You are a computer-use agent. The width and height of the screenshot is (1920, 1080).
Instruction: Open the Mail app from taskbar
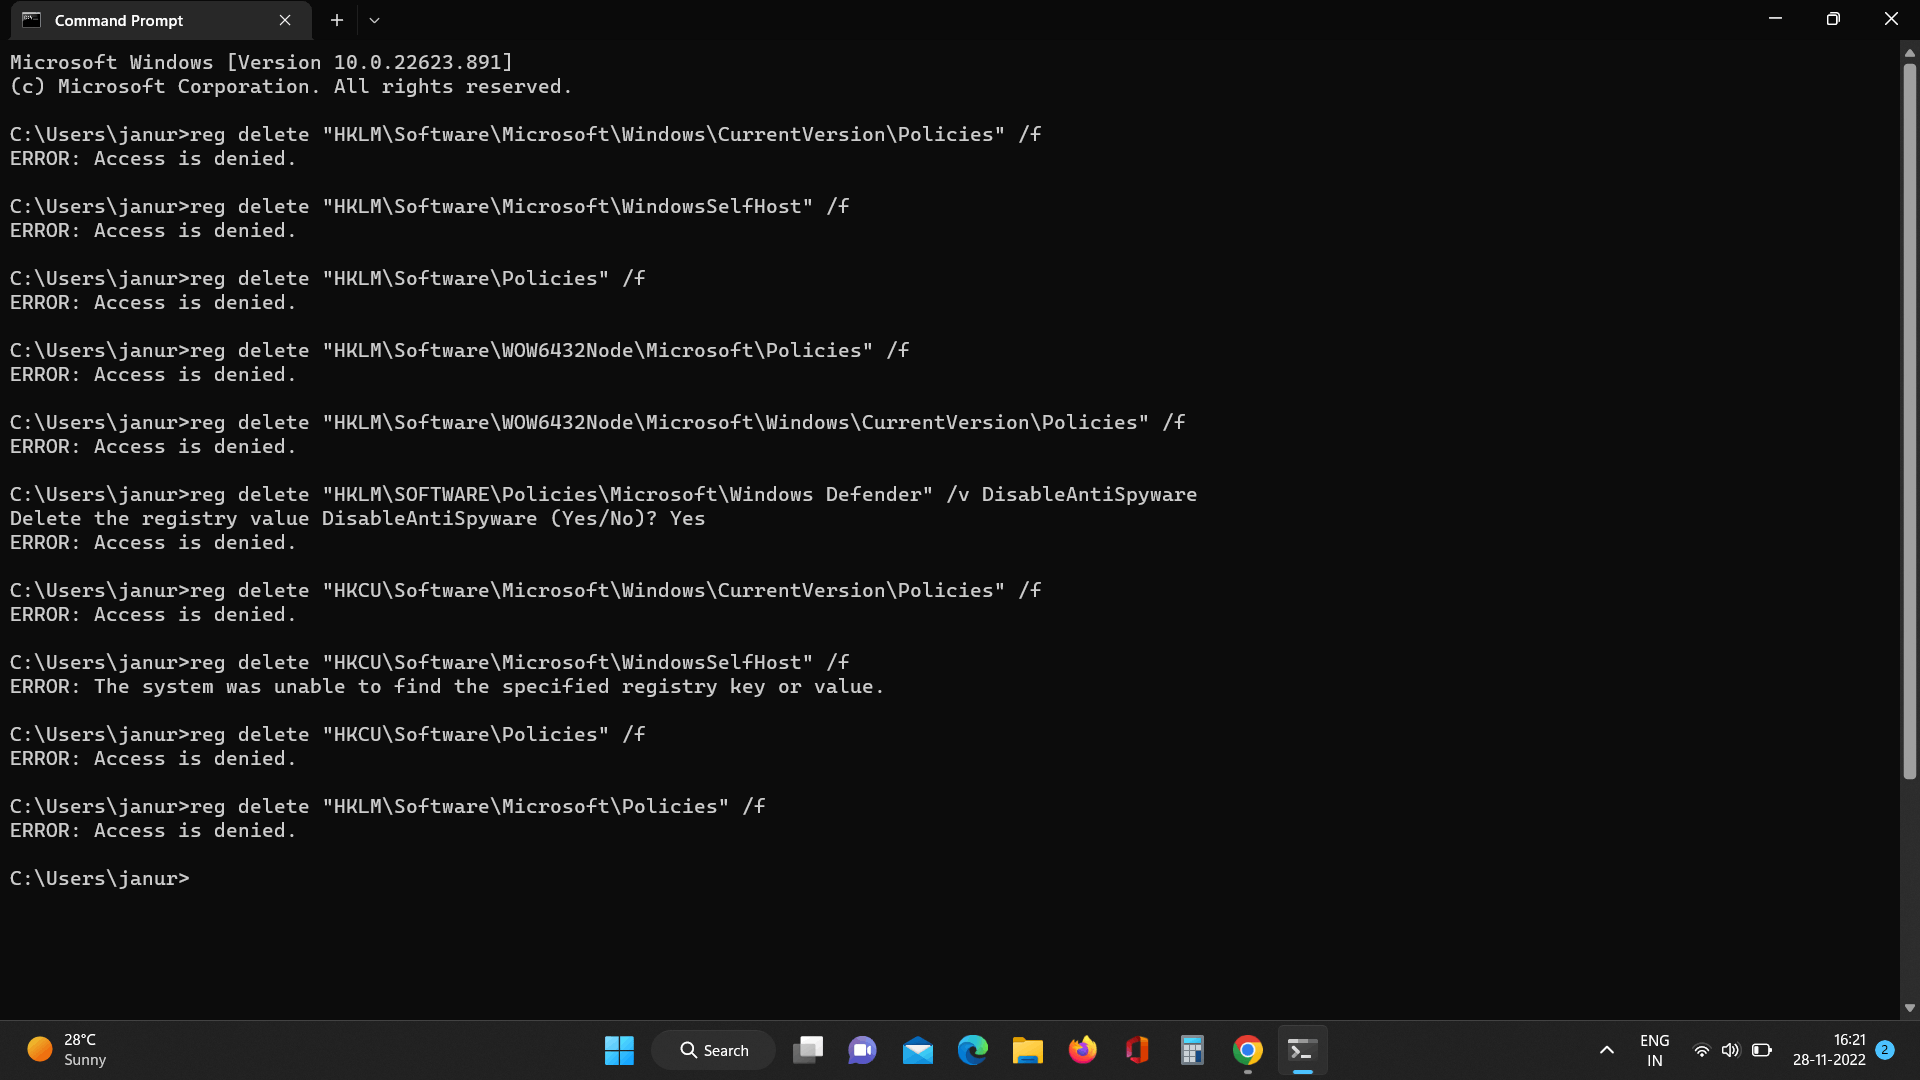917,1050
